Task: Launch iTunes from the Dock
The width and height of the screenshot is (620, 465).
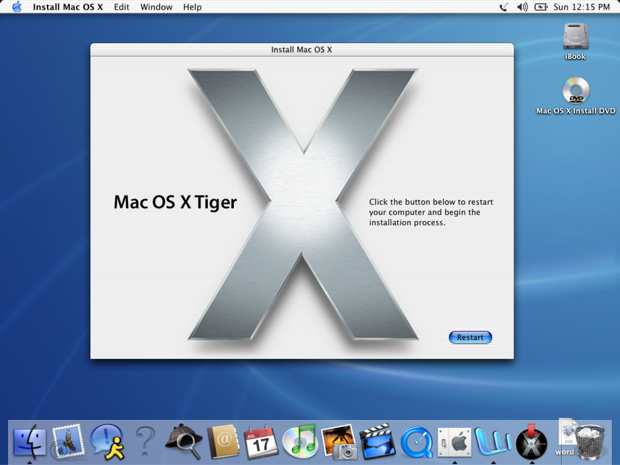Action: (x=299, y=441)
